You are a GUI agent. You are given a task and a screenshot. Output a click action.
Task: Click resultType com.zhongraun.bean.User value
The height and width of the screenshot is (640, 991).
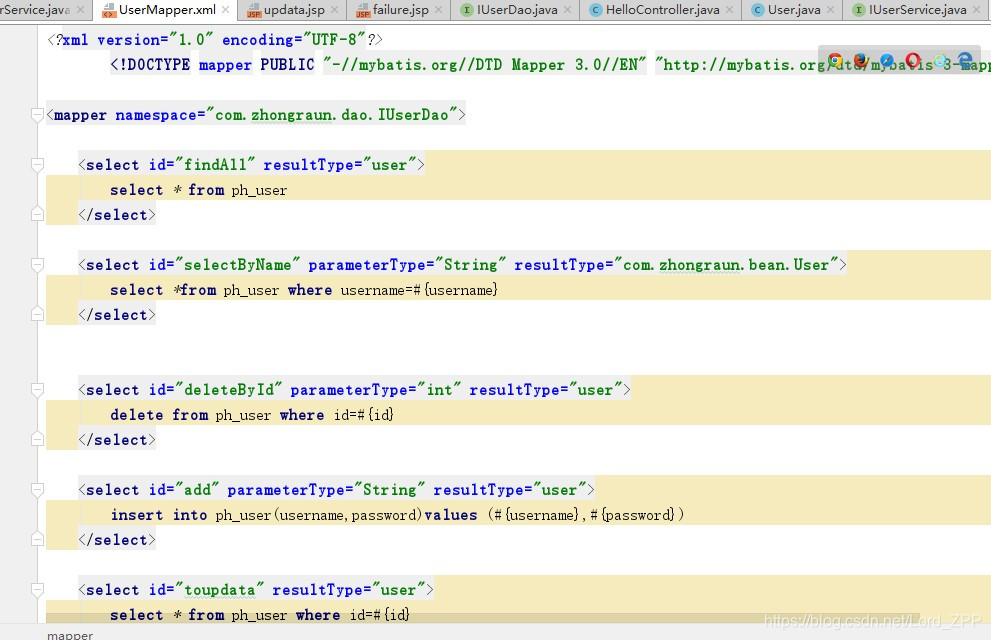(x=726, y=265)
